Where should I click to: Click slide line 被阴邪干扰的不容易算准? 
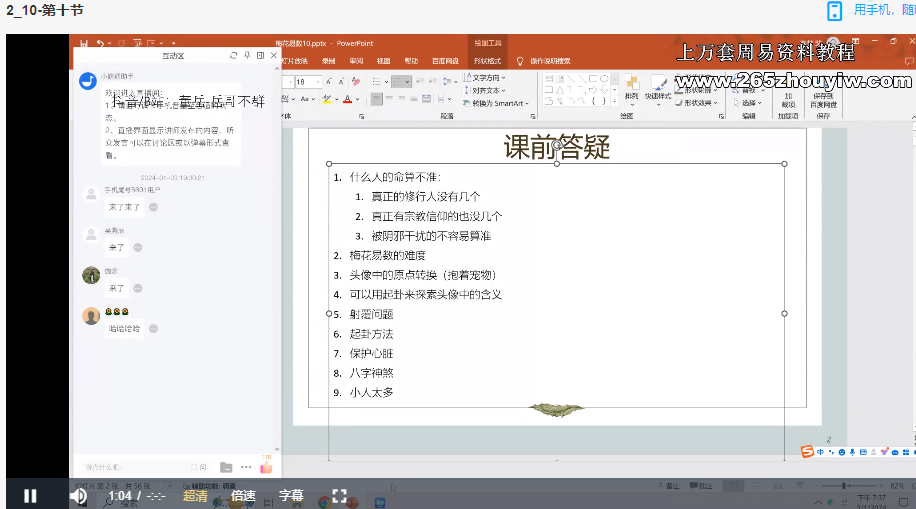(431, 236)
